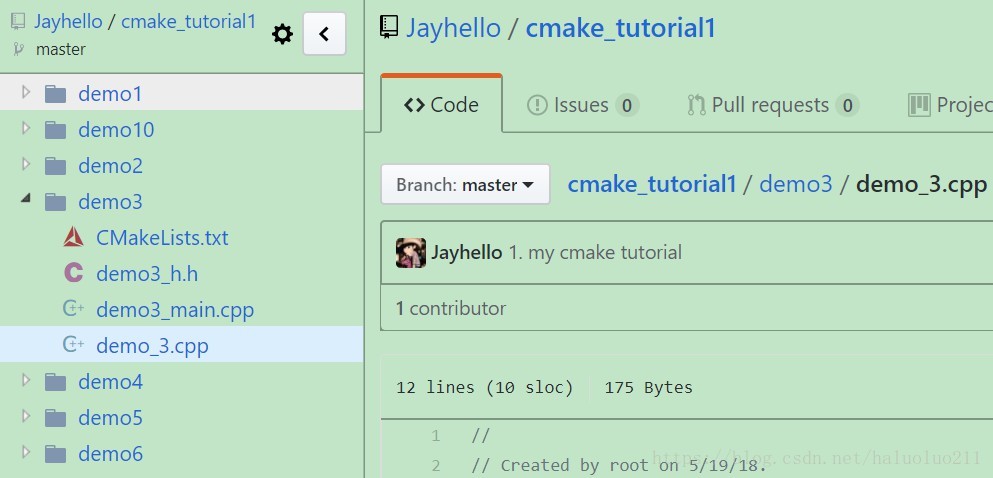Select the demo3 folder name
The image size is (993, 478).
coord(111,202)
